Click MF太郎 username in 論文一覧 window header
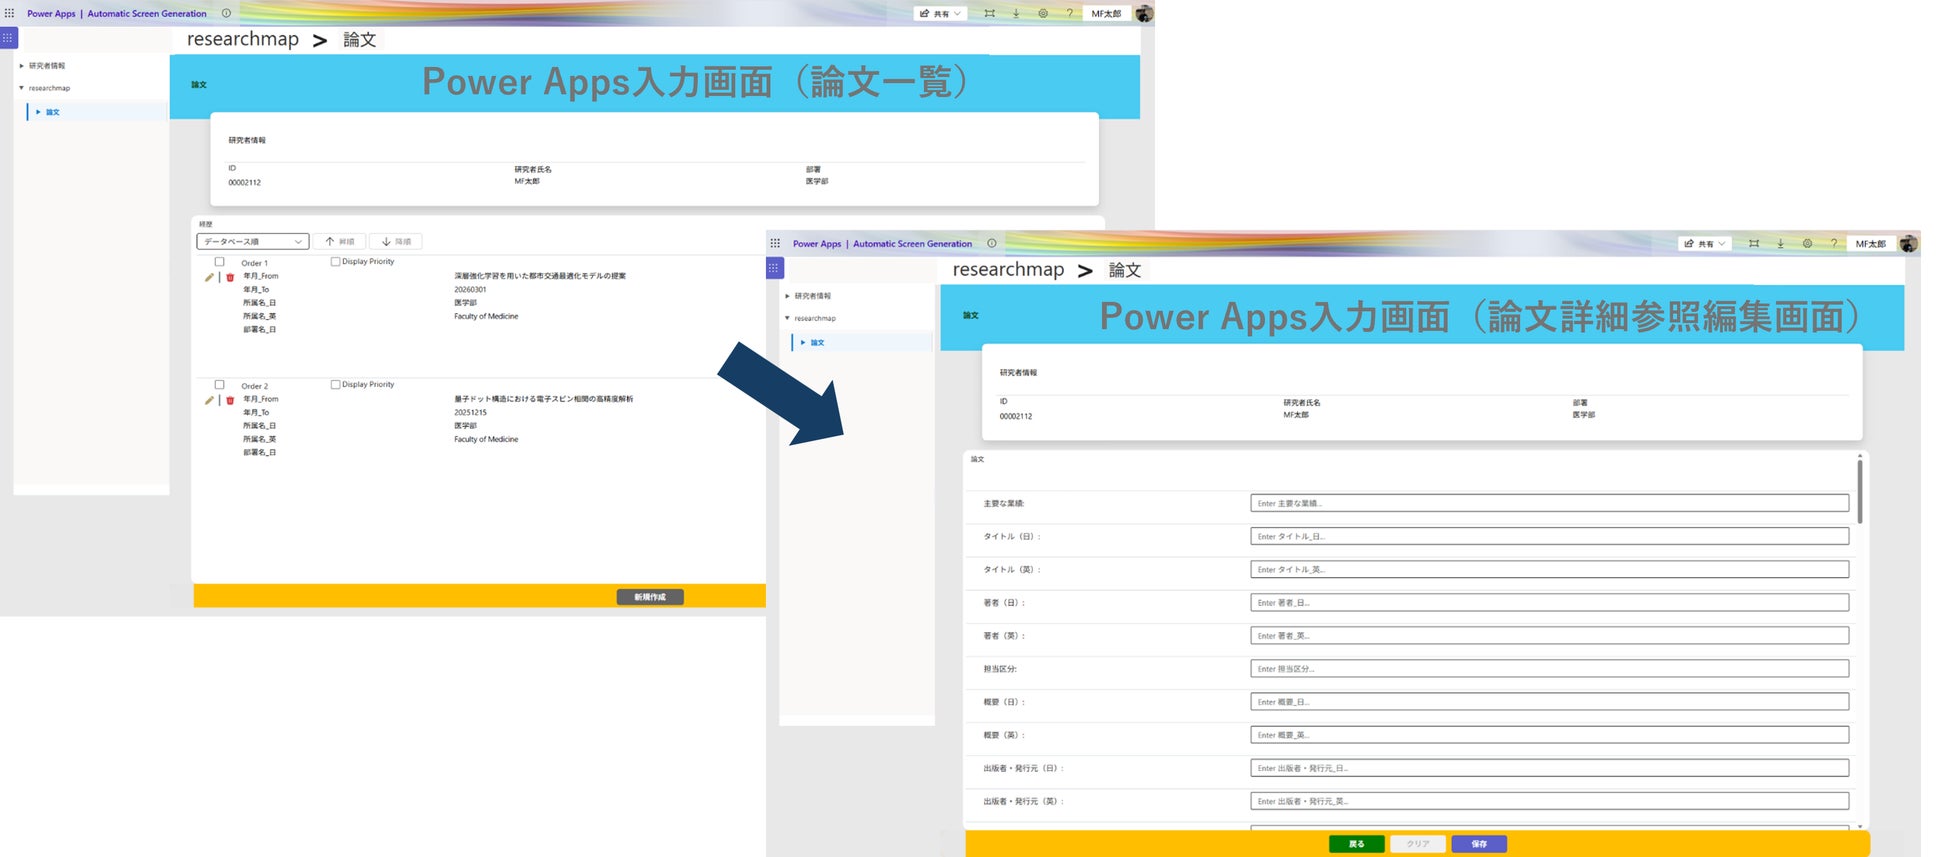This screenshot has width=1950, height=857. point(1106,14)
